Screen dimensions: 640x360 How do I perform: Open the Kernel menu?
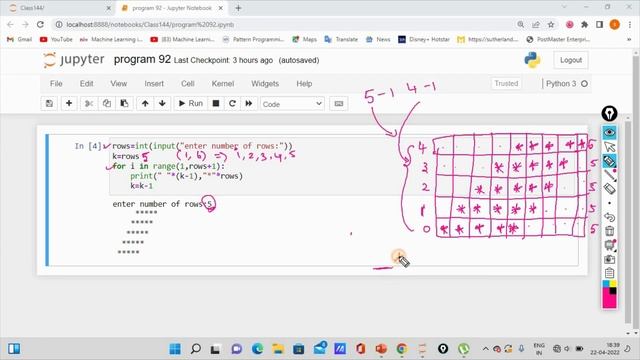pyautogui.click(x=223, y=84)
